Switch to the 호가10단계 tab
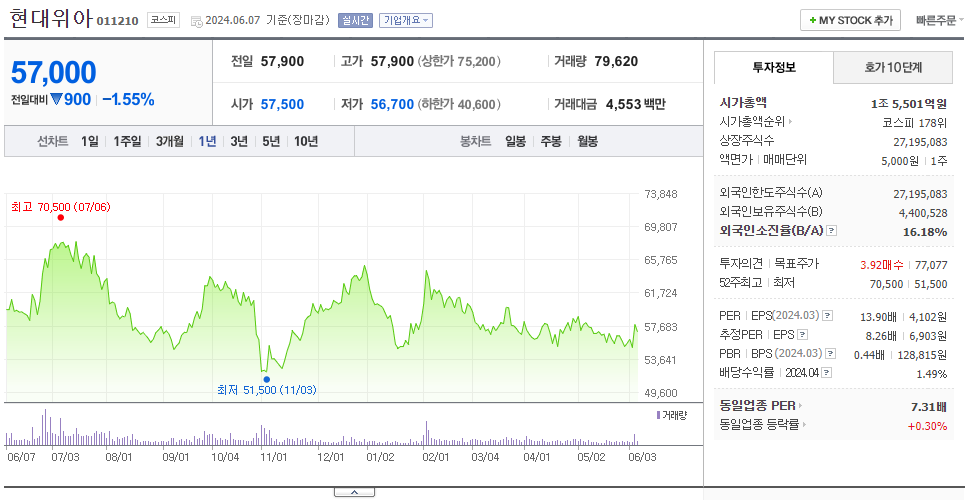968x500 pixels. tap(893, 67)
